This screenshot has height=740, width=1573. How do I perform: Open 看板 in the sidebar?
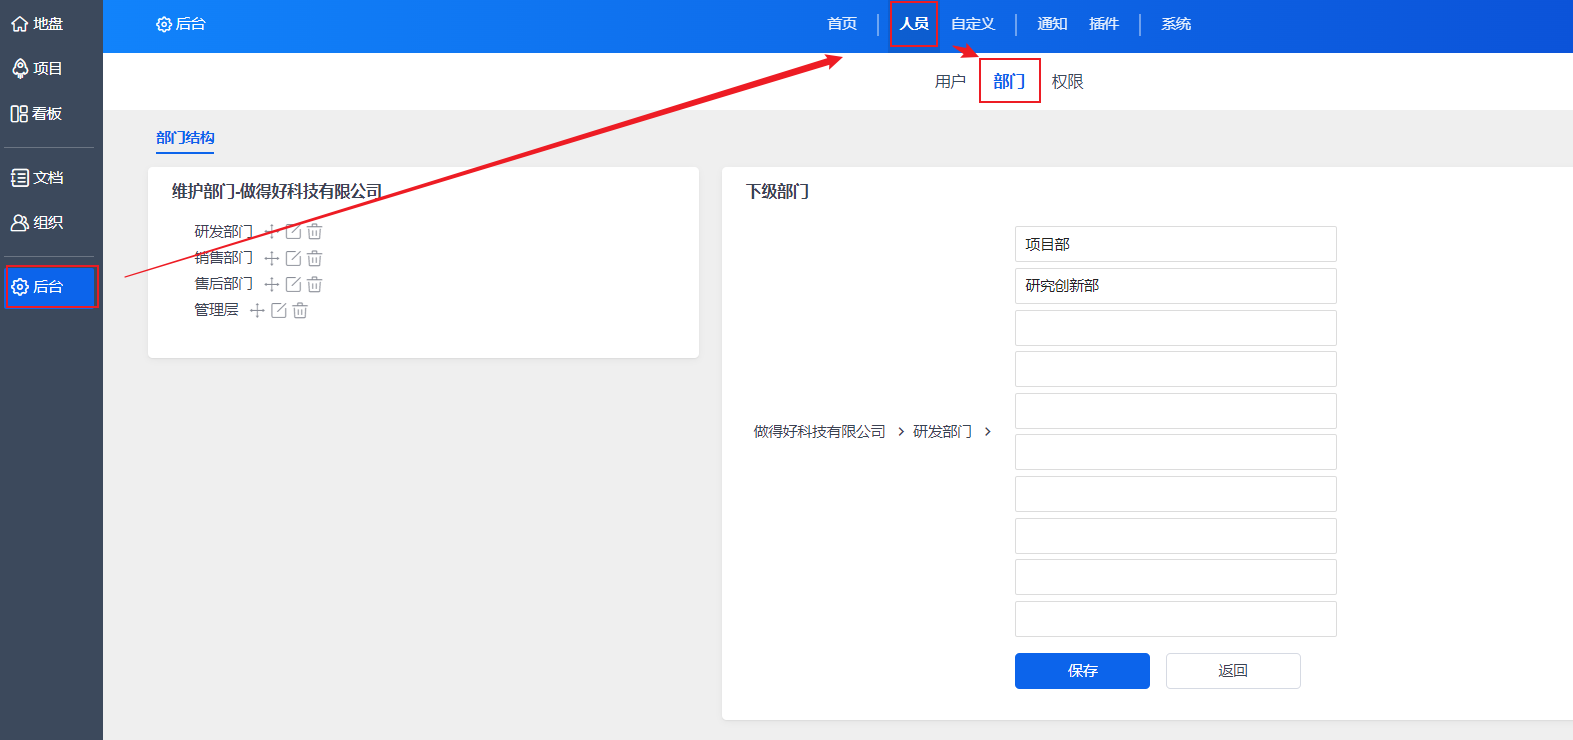(37, 114)
